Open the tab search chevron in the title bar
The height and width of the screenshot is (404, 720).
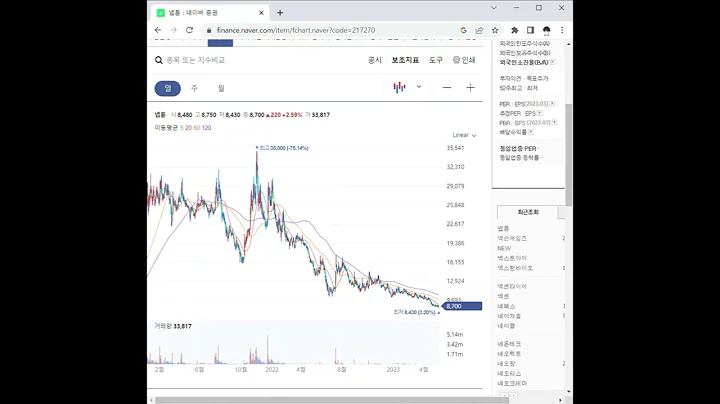[494, 8]
